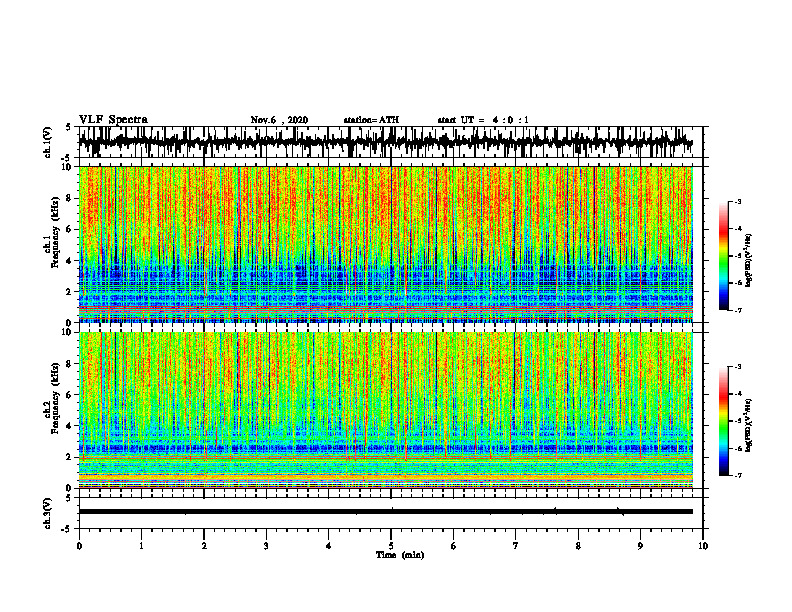Click the ch.2 color bar log(PSD) unit label
Screen dimensions: 792x612
(749, 425)
